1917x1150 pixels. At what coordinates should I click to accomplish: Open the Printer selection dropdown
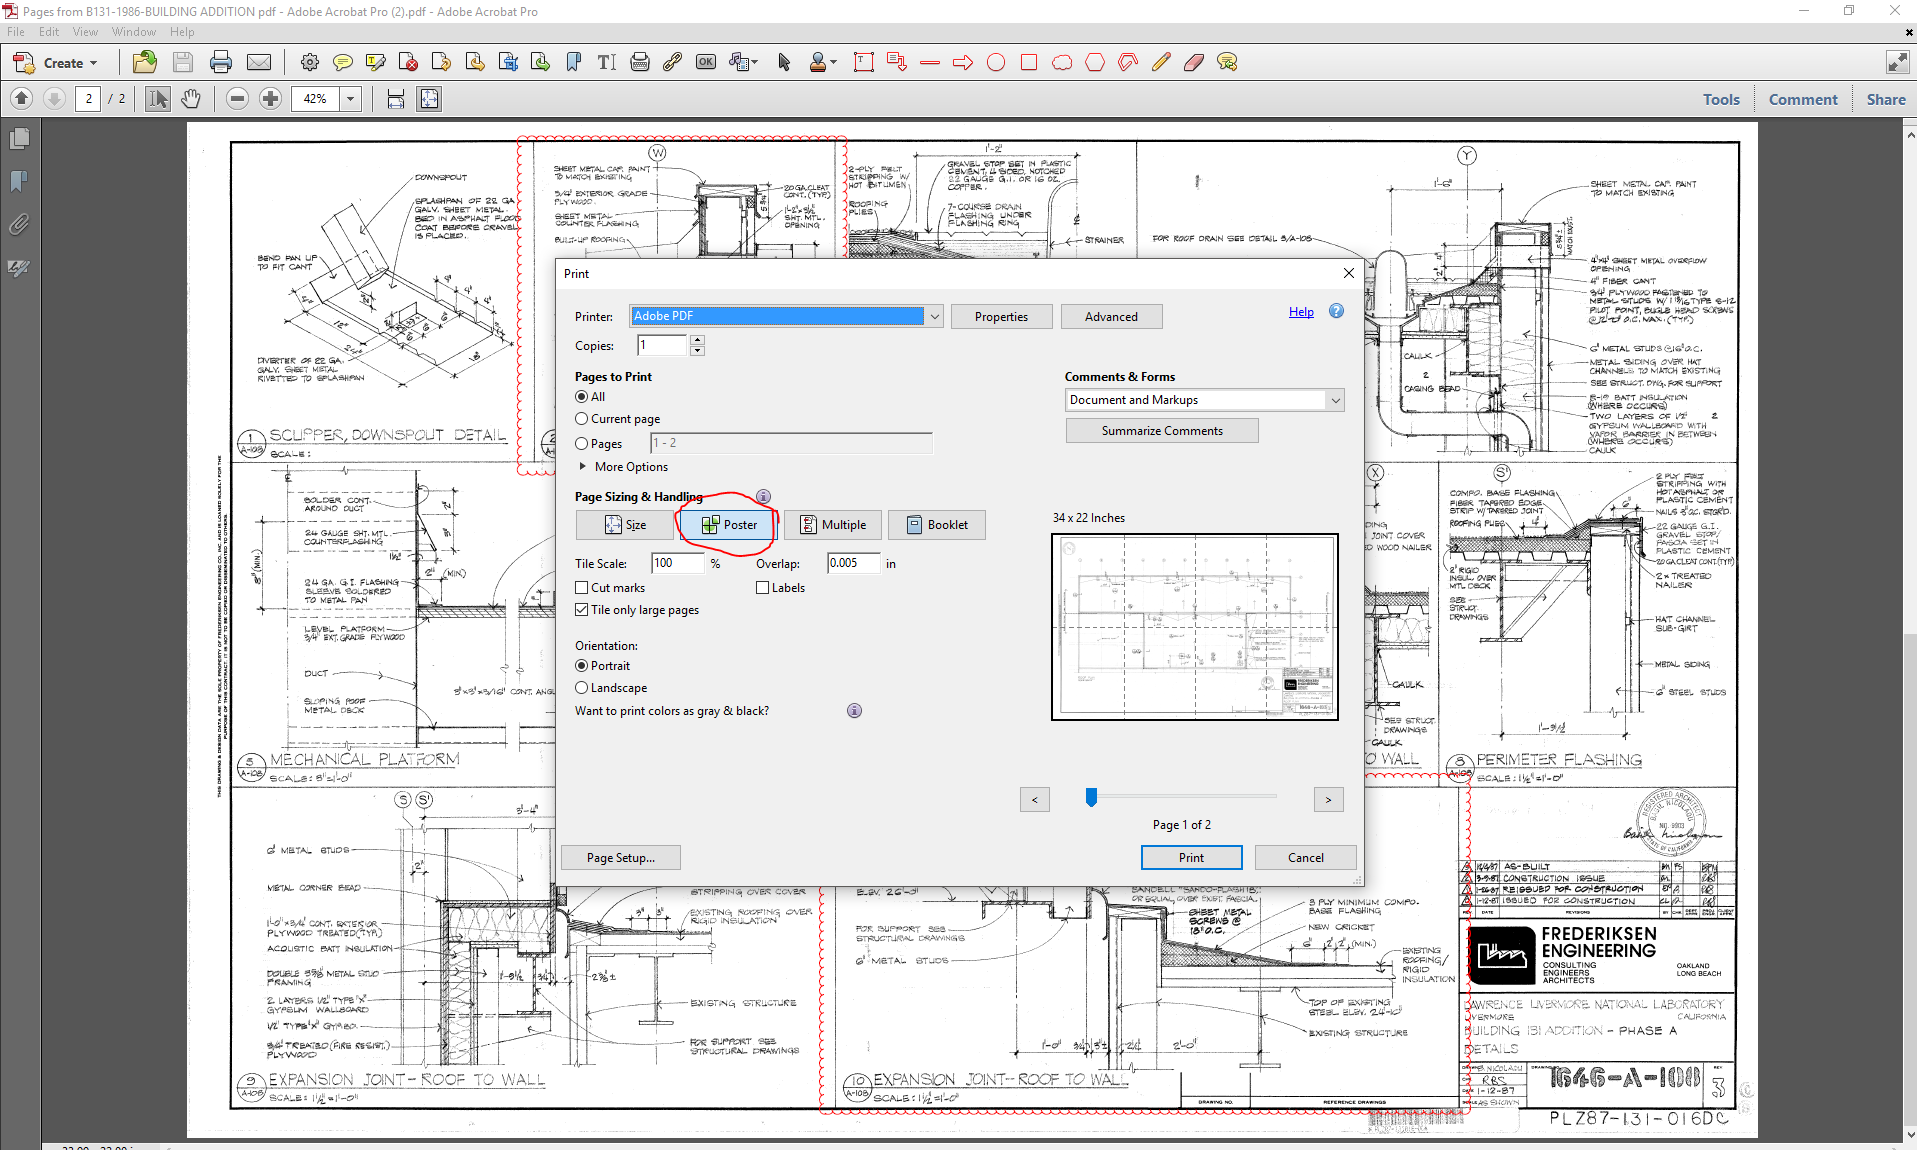tap(933, 315)
